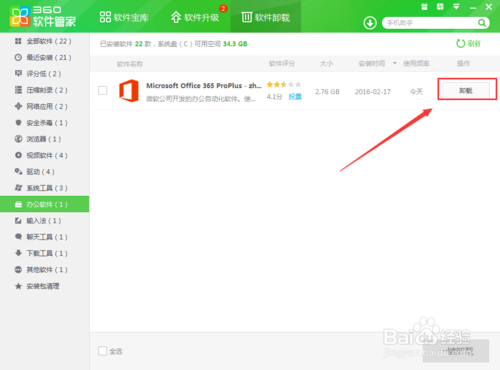This screenshot has height=370, width=500.
Task: Select 压缩刻录 (2) category
Action: (45, 90)
